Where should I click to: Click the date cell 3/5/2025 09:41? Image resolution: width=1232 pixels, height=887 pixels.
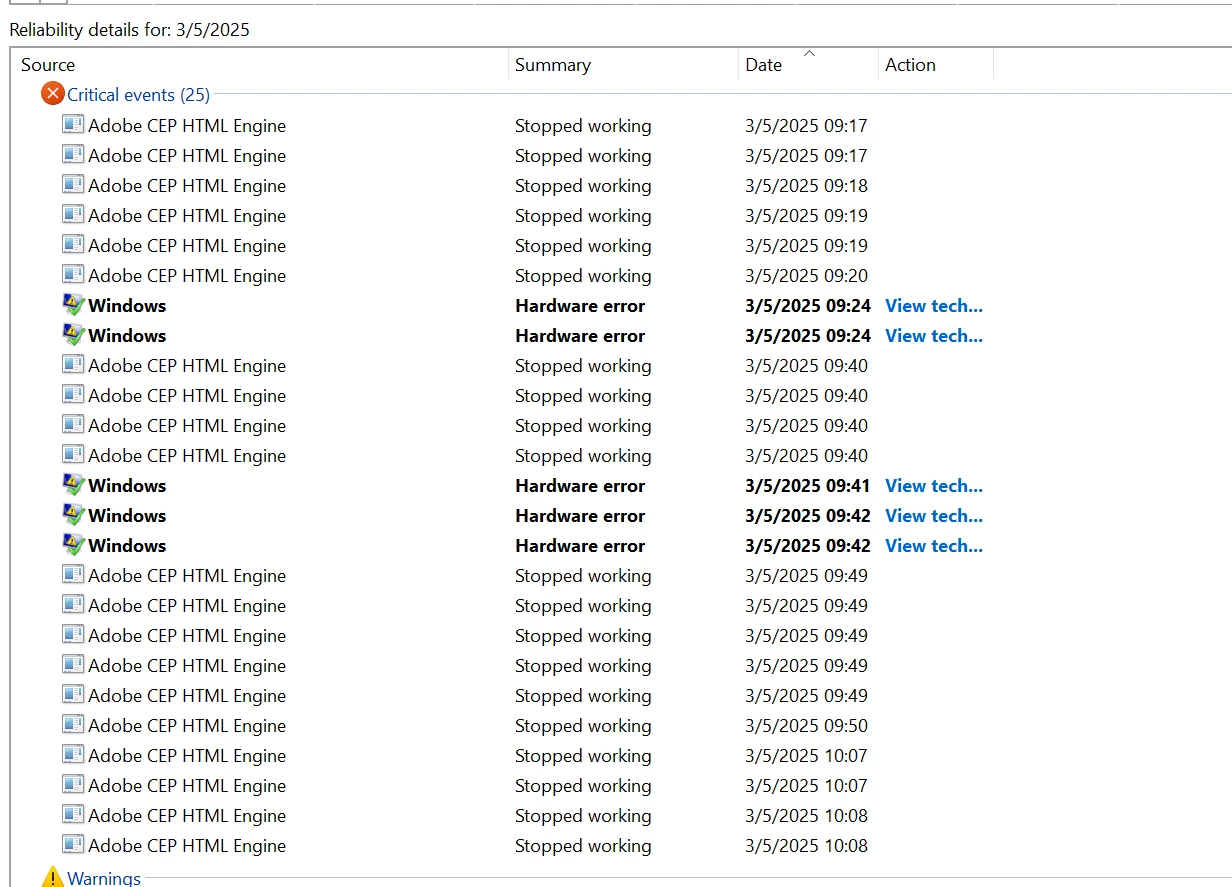pos(808,486)
